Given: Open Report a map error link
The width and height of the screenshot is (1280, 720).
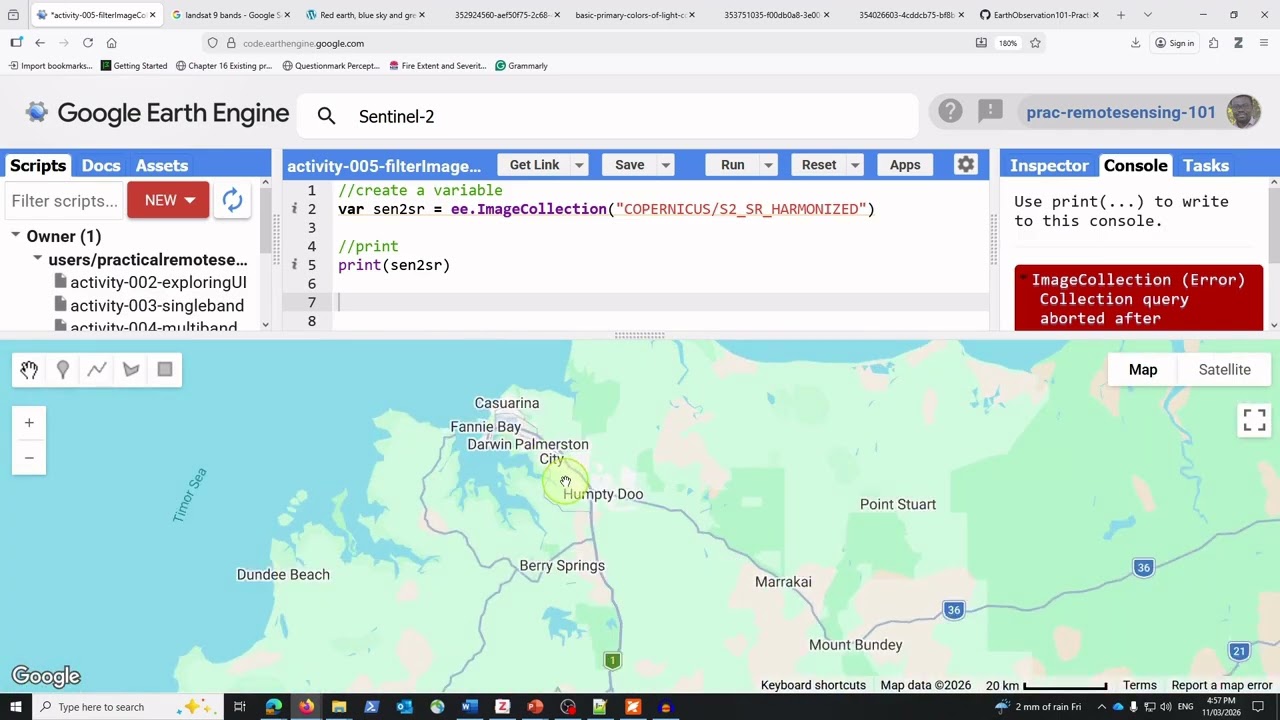Looking at the screenshot, I should coord(1221,685).
